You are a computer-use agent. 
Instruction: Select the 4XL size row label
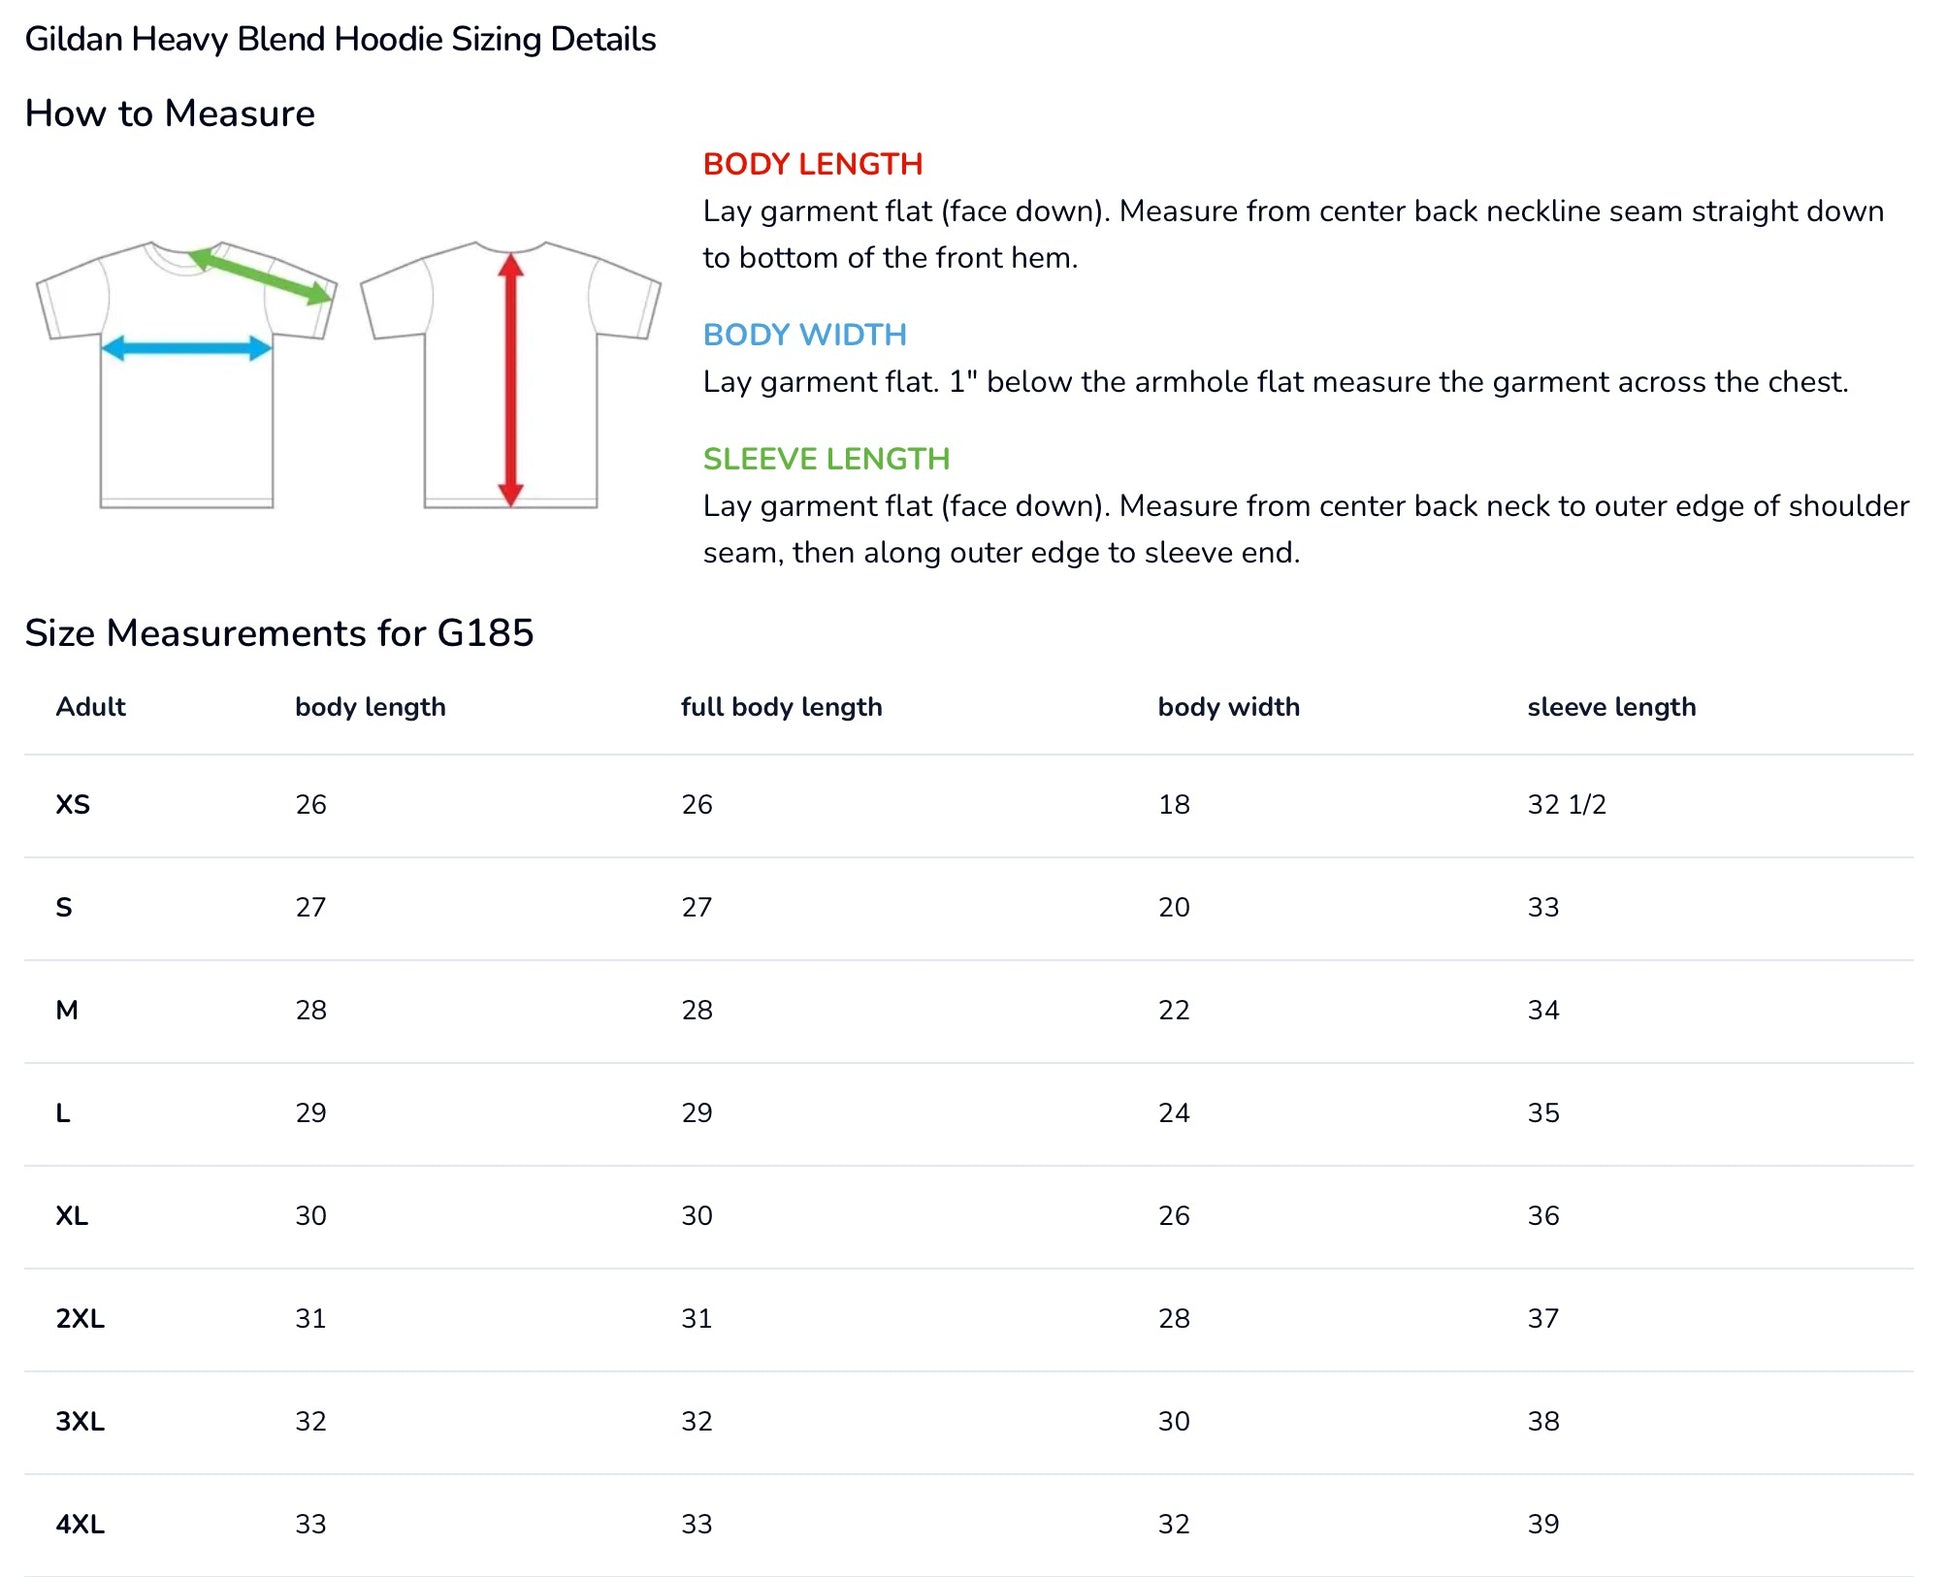pyautogui.click(x=80, y=1524)
